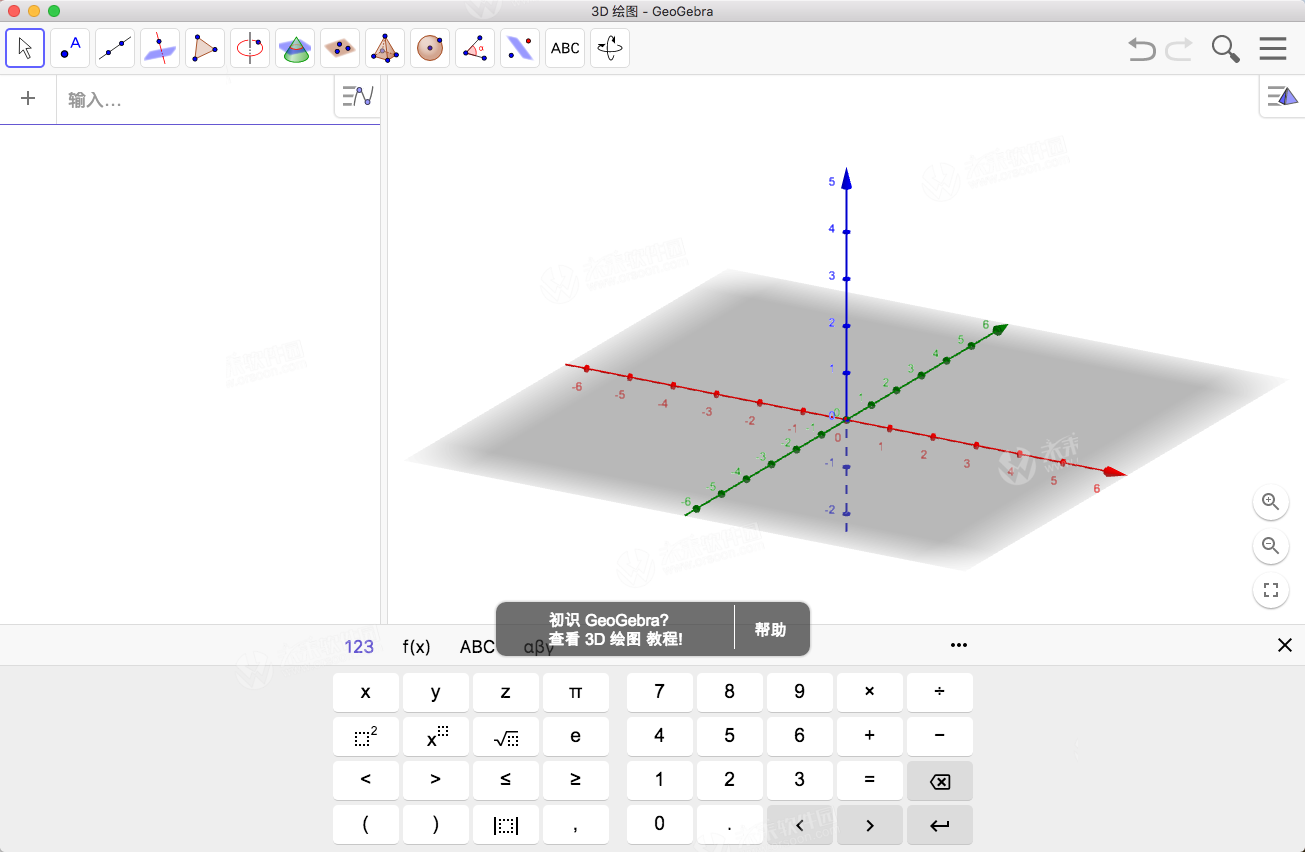1305x852 pixels.
Task: Tap the multiplication × key
Action: tap(870, 692)
